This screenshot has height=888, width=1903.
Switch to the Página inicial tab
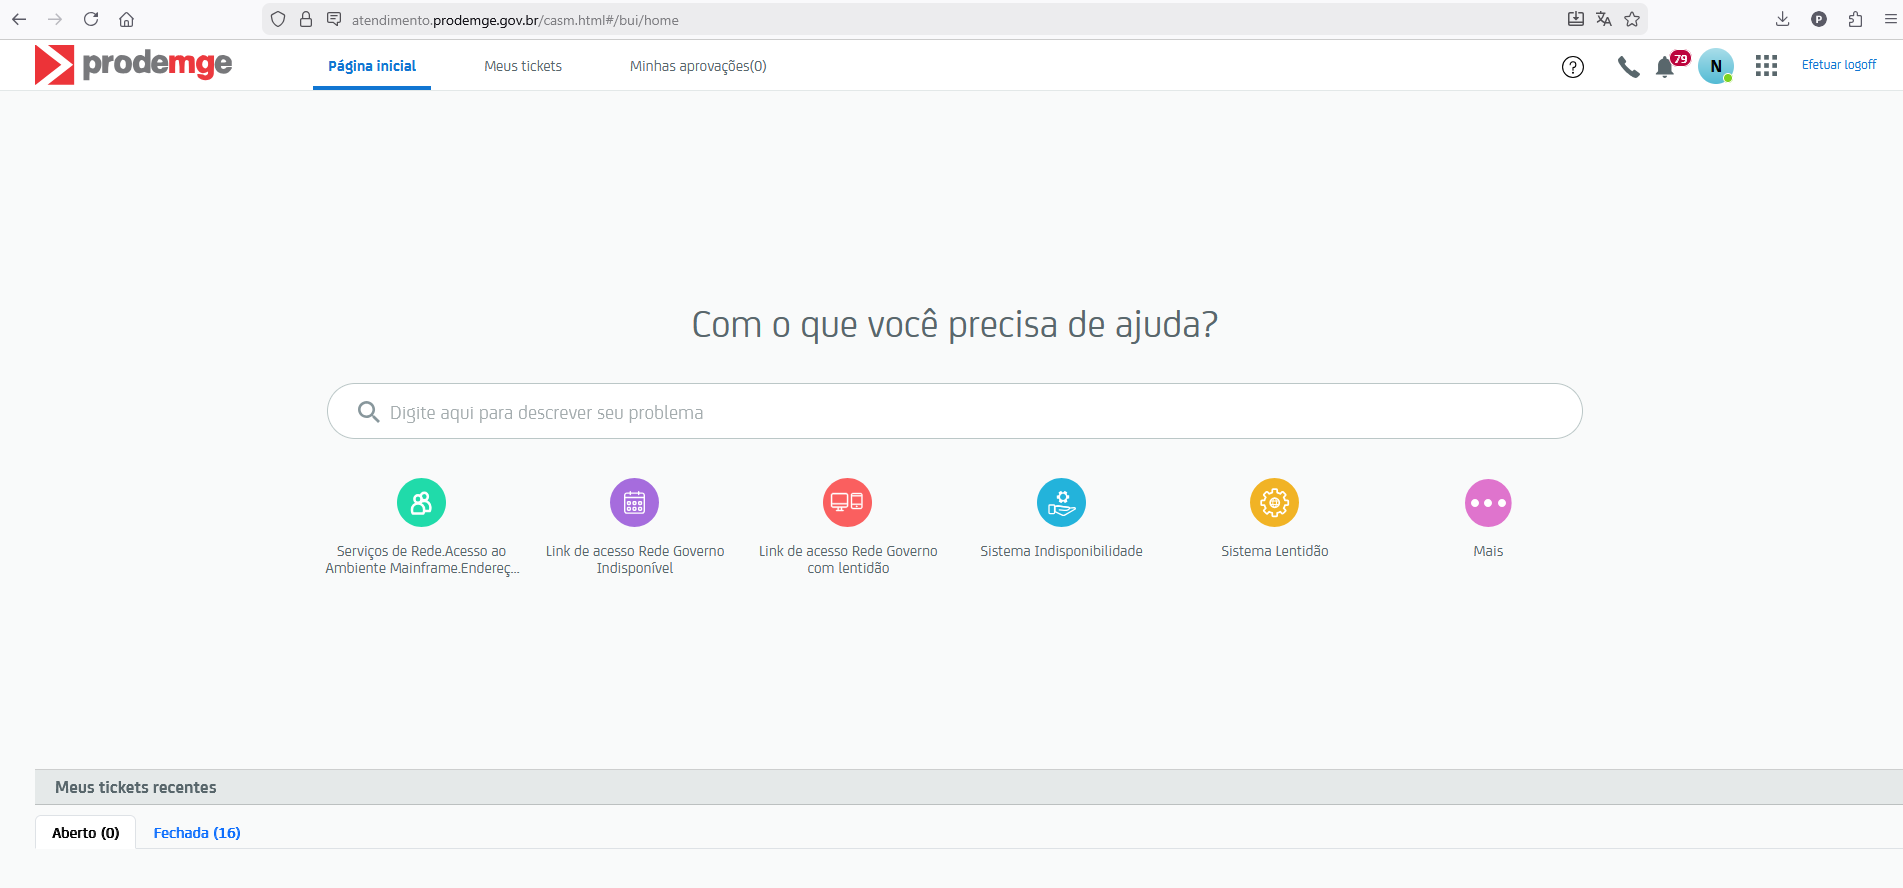tap(372, 66)
